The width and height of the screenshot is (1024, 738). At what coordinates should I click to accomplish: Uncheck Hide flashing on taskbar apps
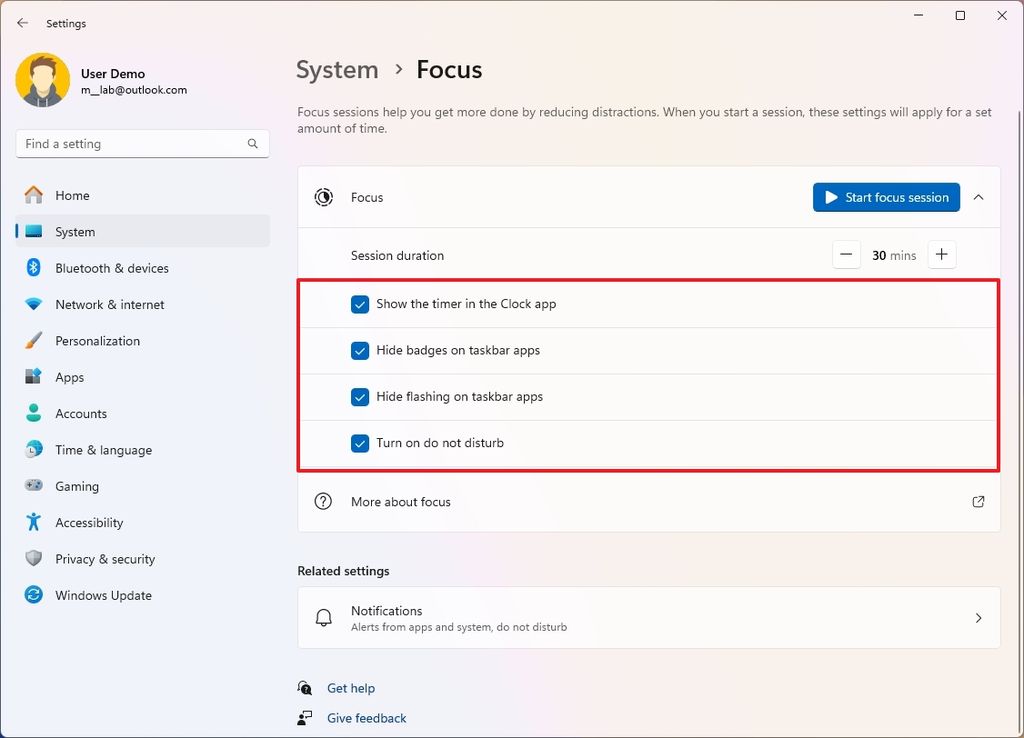(x=360, y=396)
